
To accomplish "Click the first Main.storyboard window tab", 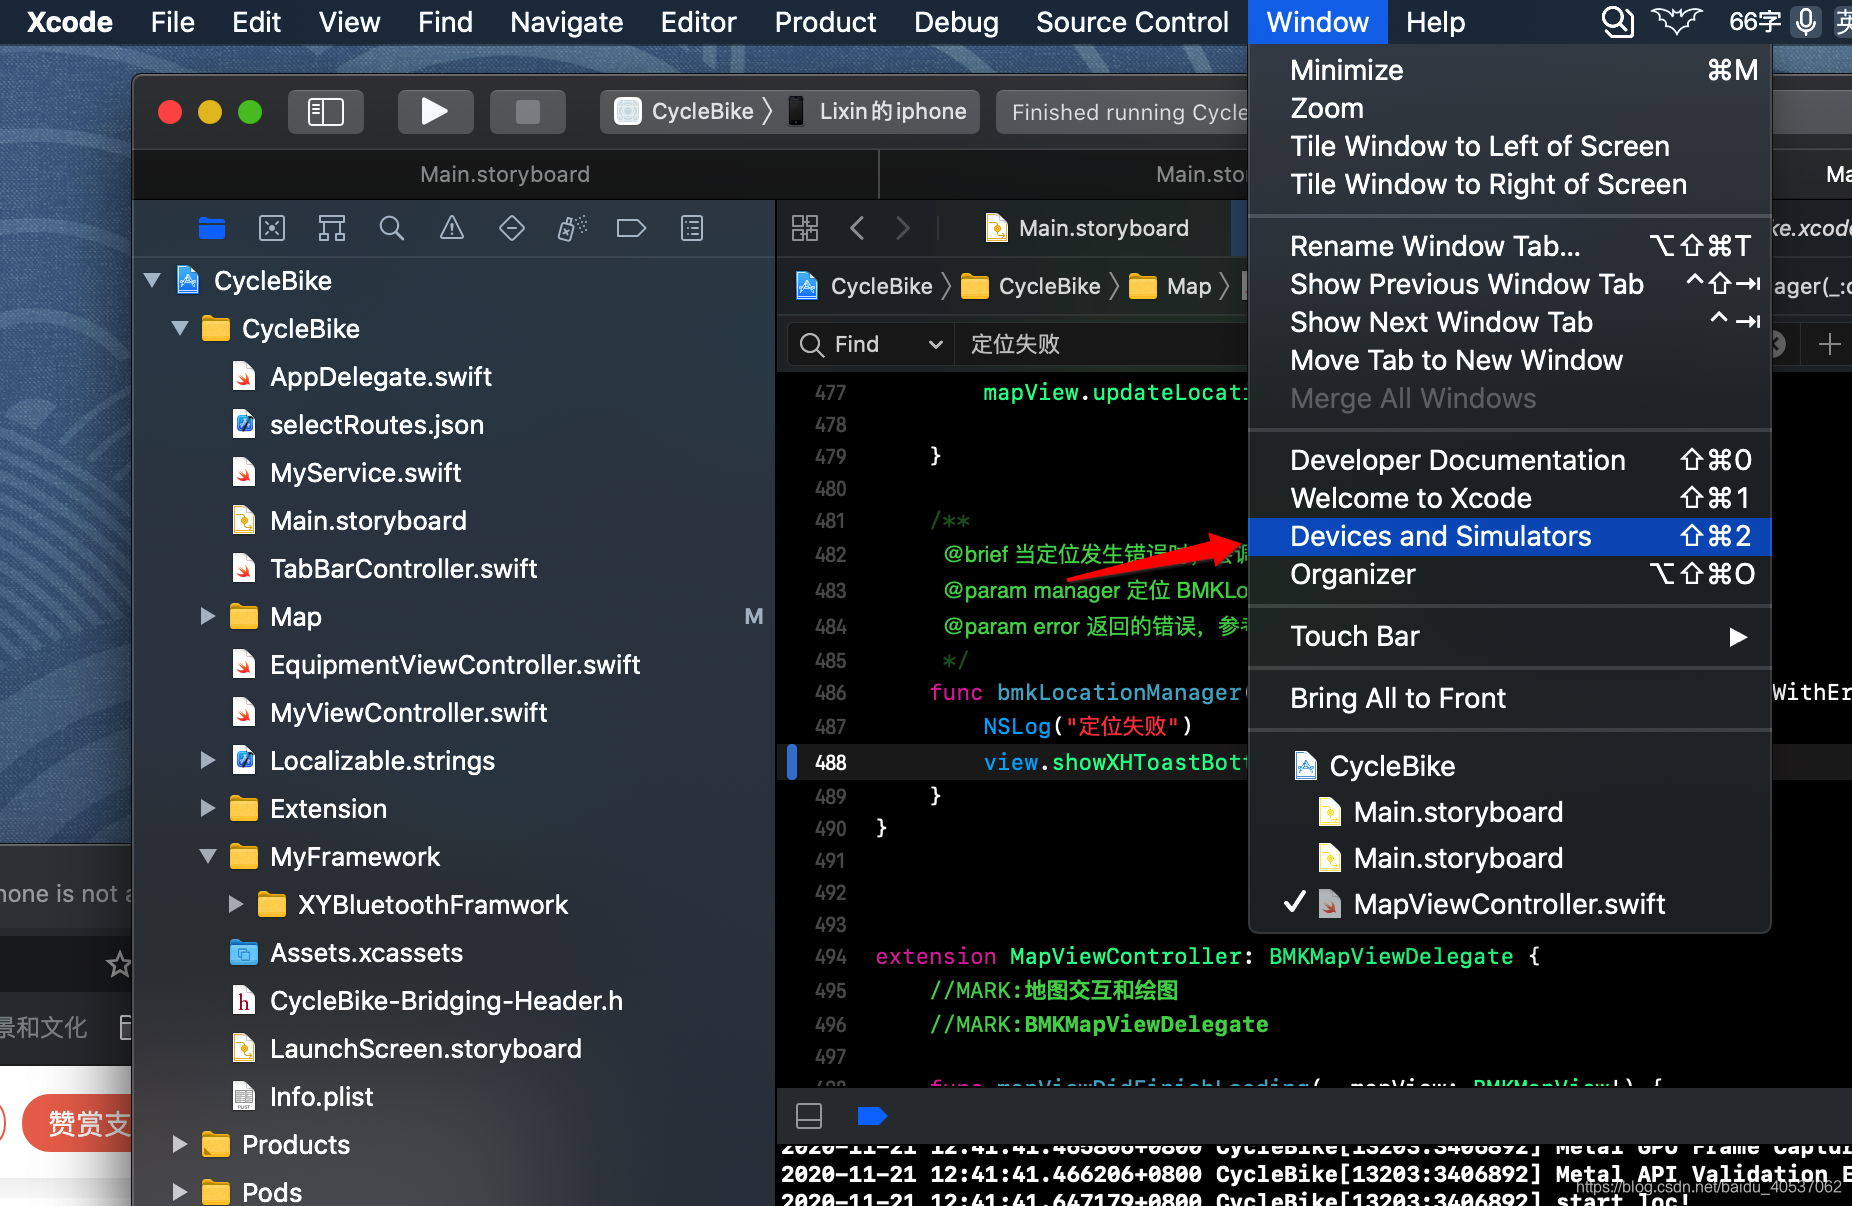I will 505,174.
